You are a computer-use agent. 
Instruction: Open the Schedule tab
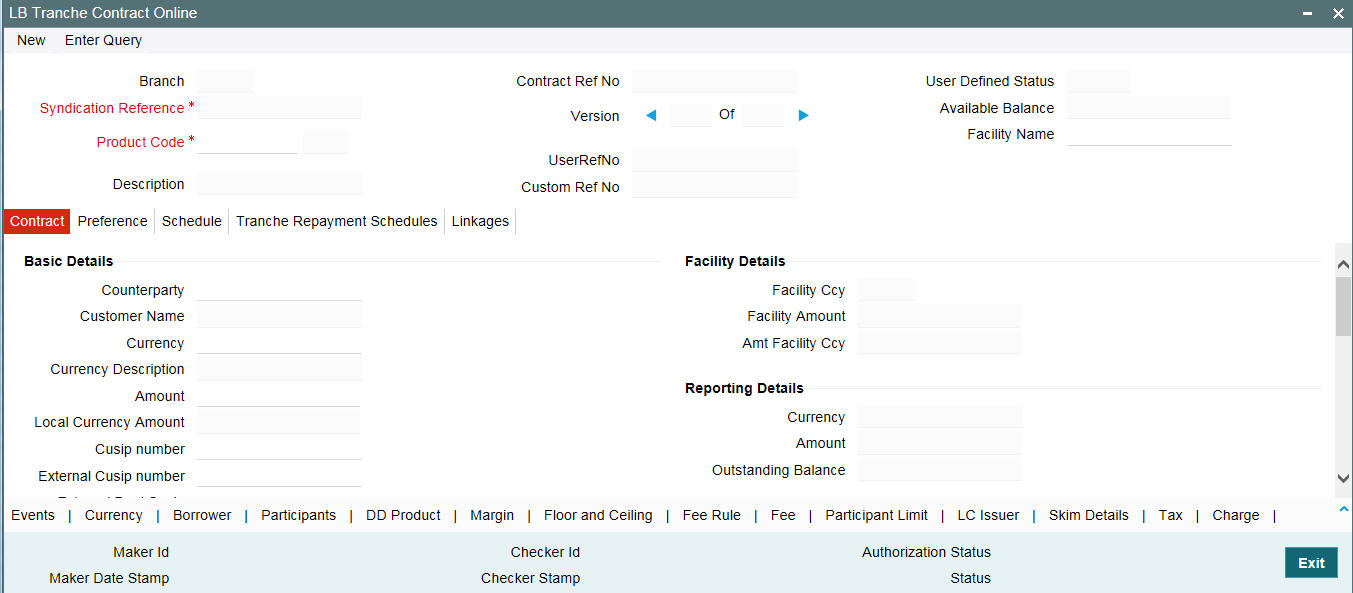(x=192, y=221)
